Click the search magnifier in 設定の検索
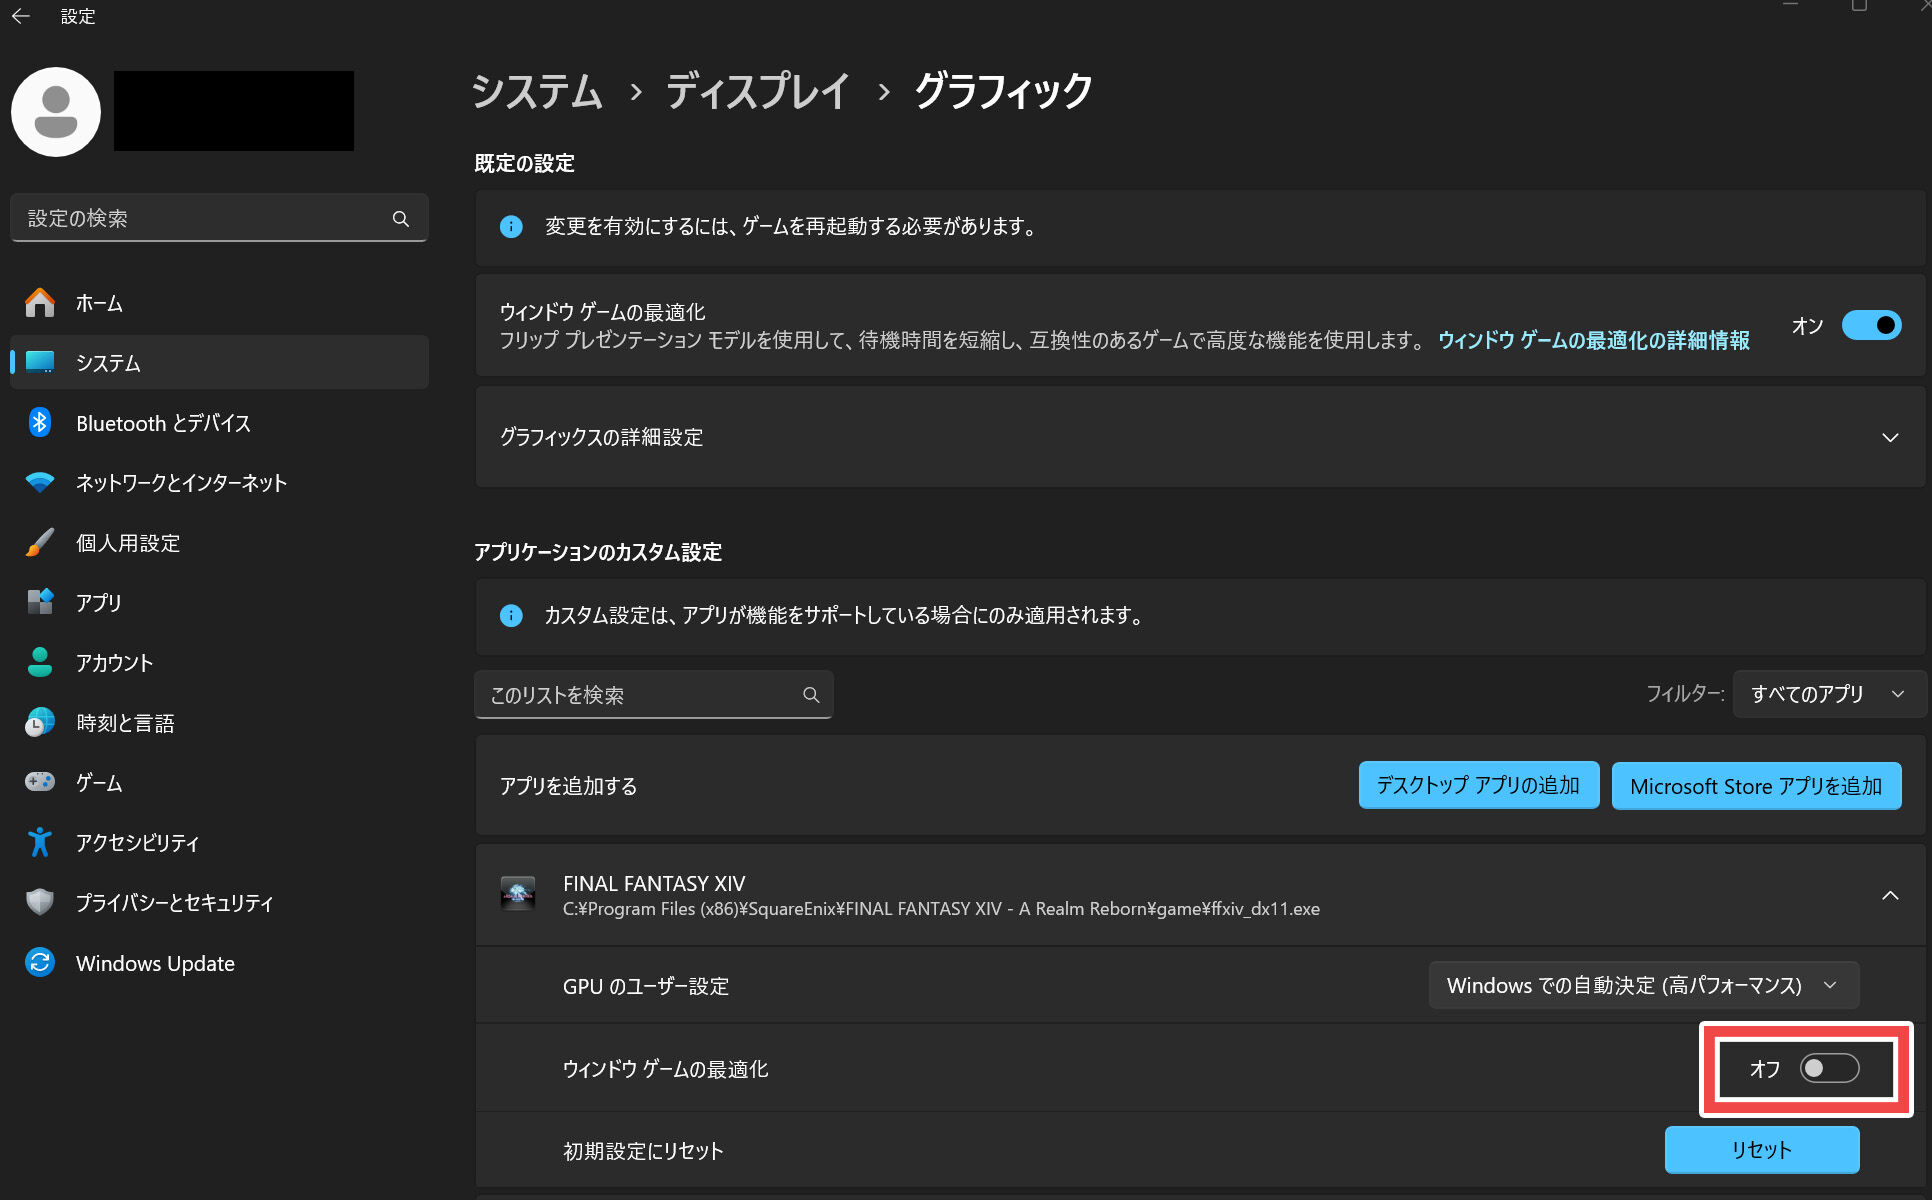This screenshot has height=1200, width=1932. pyautogui.click(x=401, y=219)
